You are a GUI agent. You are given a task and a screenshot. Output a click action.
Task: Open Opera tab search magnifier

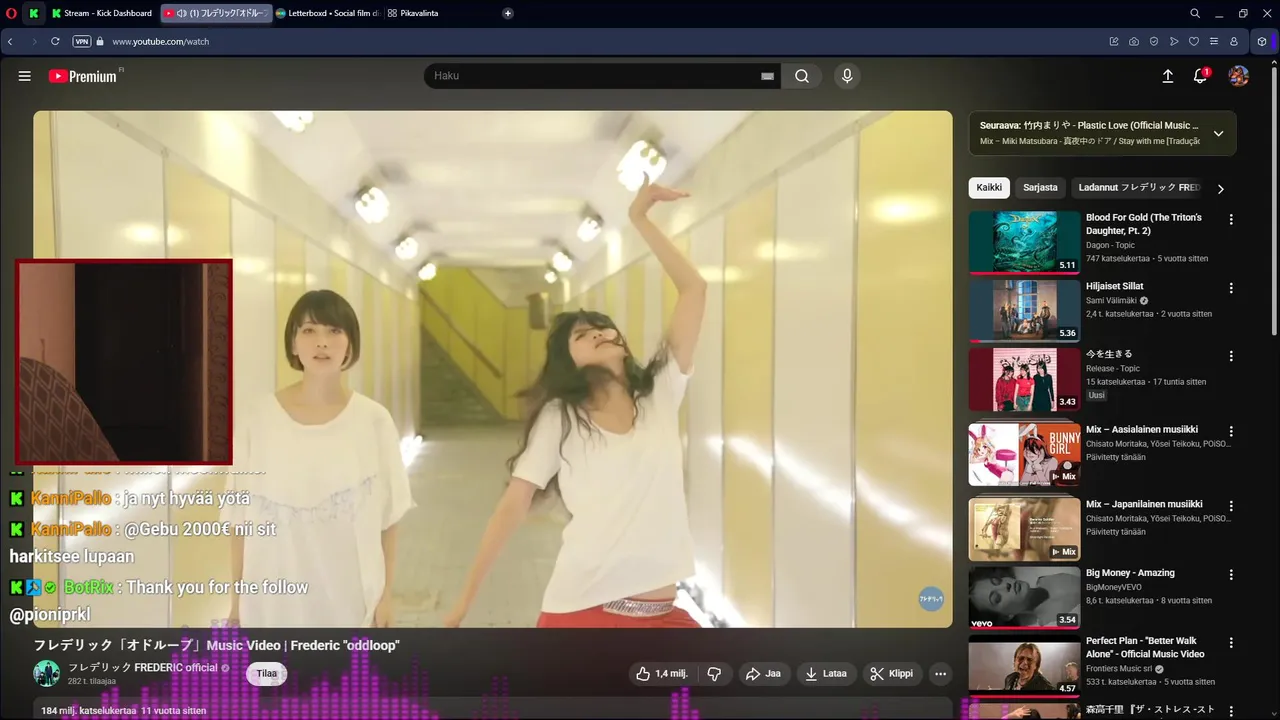point(1195,13)
